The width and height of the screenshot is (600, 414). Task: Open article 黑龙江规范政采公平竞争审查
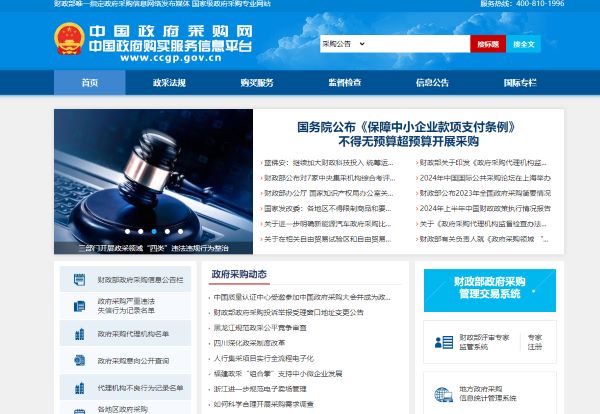pos(260,328)
